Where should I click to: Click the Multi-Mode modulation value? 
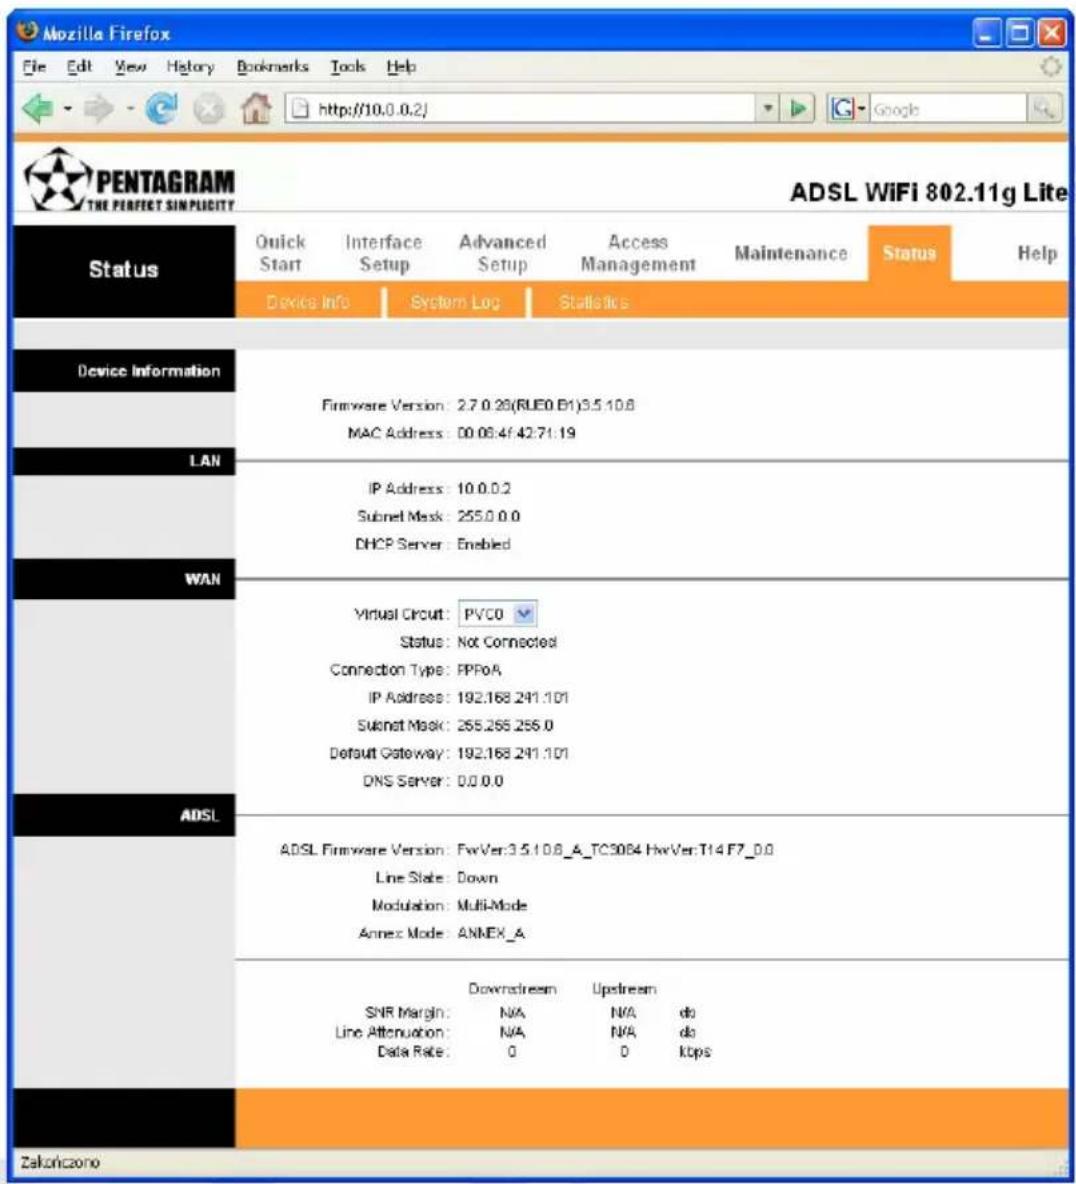[x=492, y=905]
